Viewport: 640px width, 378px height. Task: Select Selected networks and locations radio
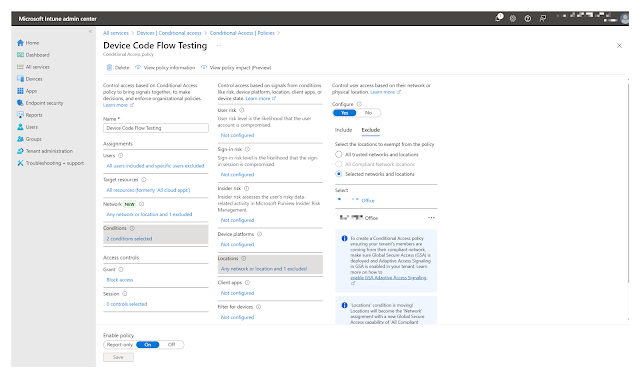tap(338, 174)
